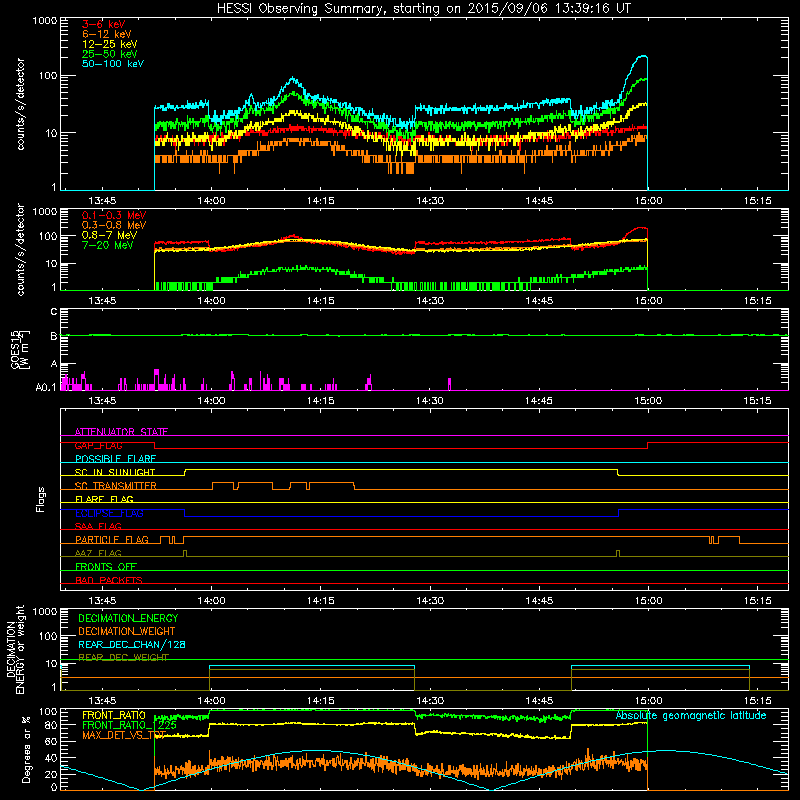Click the A0.1 tick label on GOES plot
800x800 pixels.
click(46, 388)
